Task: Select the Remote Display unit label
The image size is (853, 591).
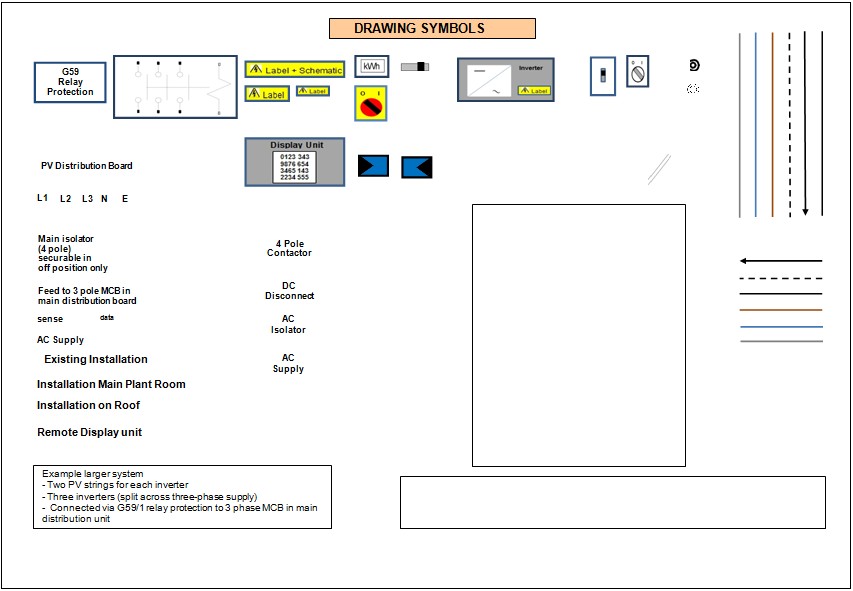Action: coord(89,432)
